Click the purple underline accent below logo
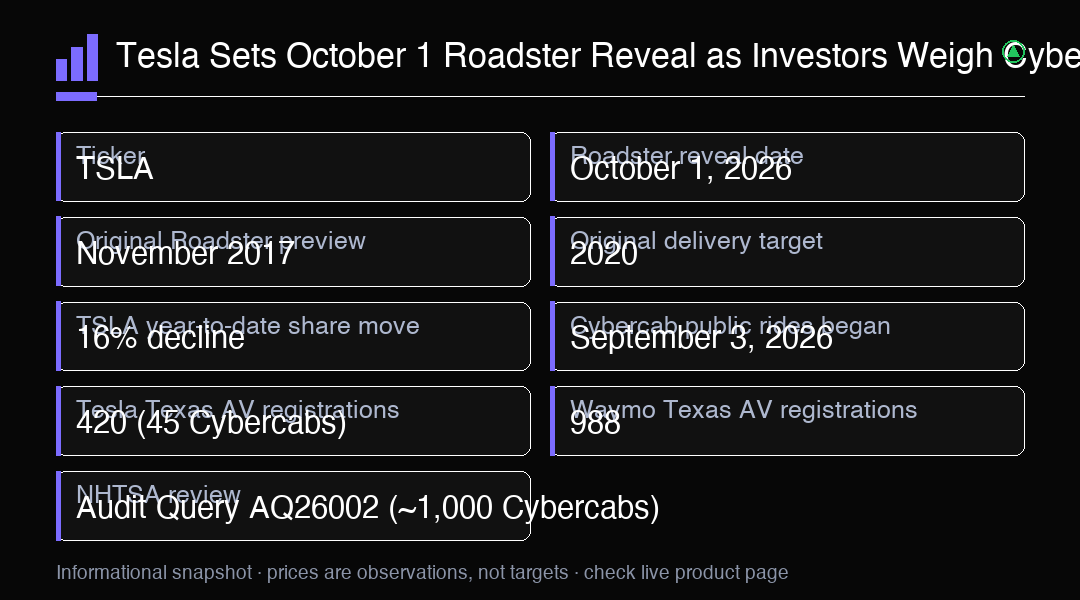This screenshot has width=1080, height=600. pos(76,96)
